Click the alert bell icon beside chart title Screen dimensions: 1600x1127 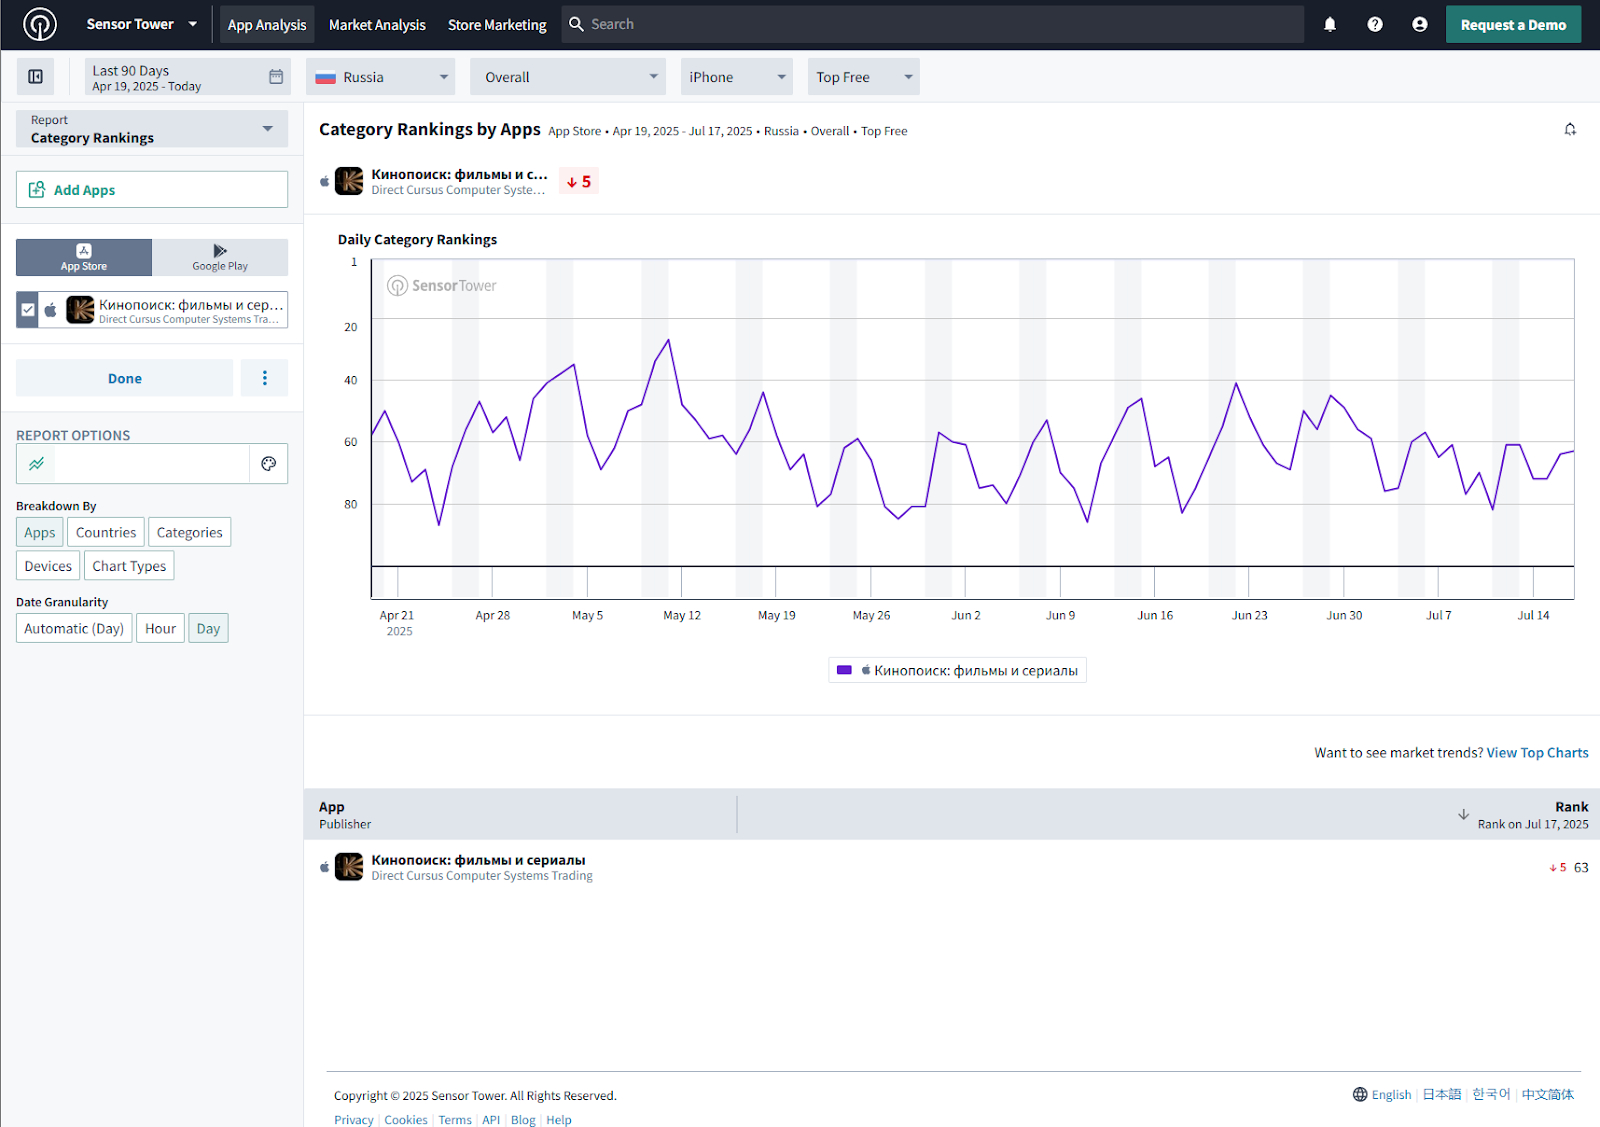pyautogui.click(x=1570, y=130)
